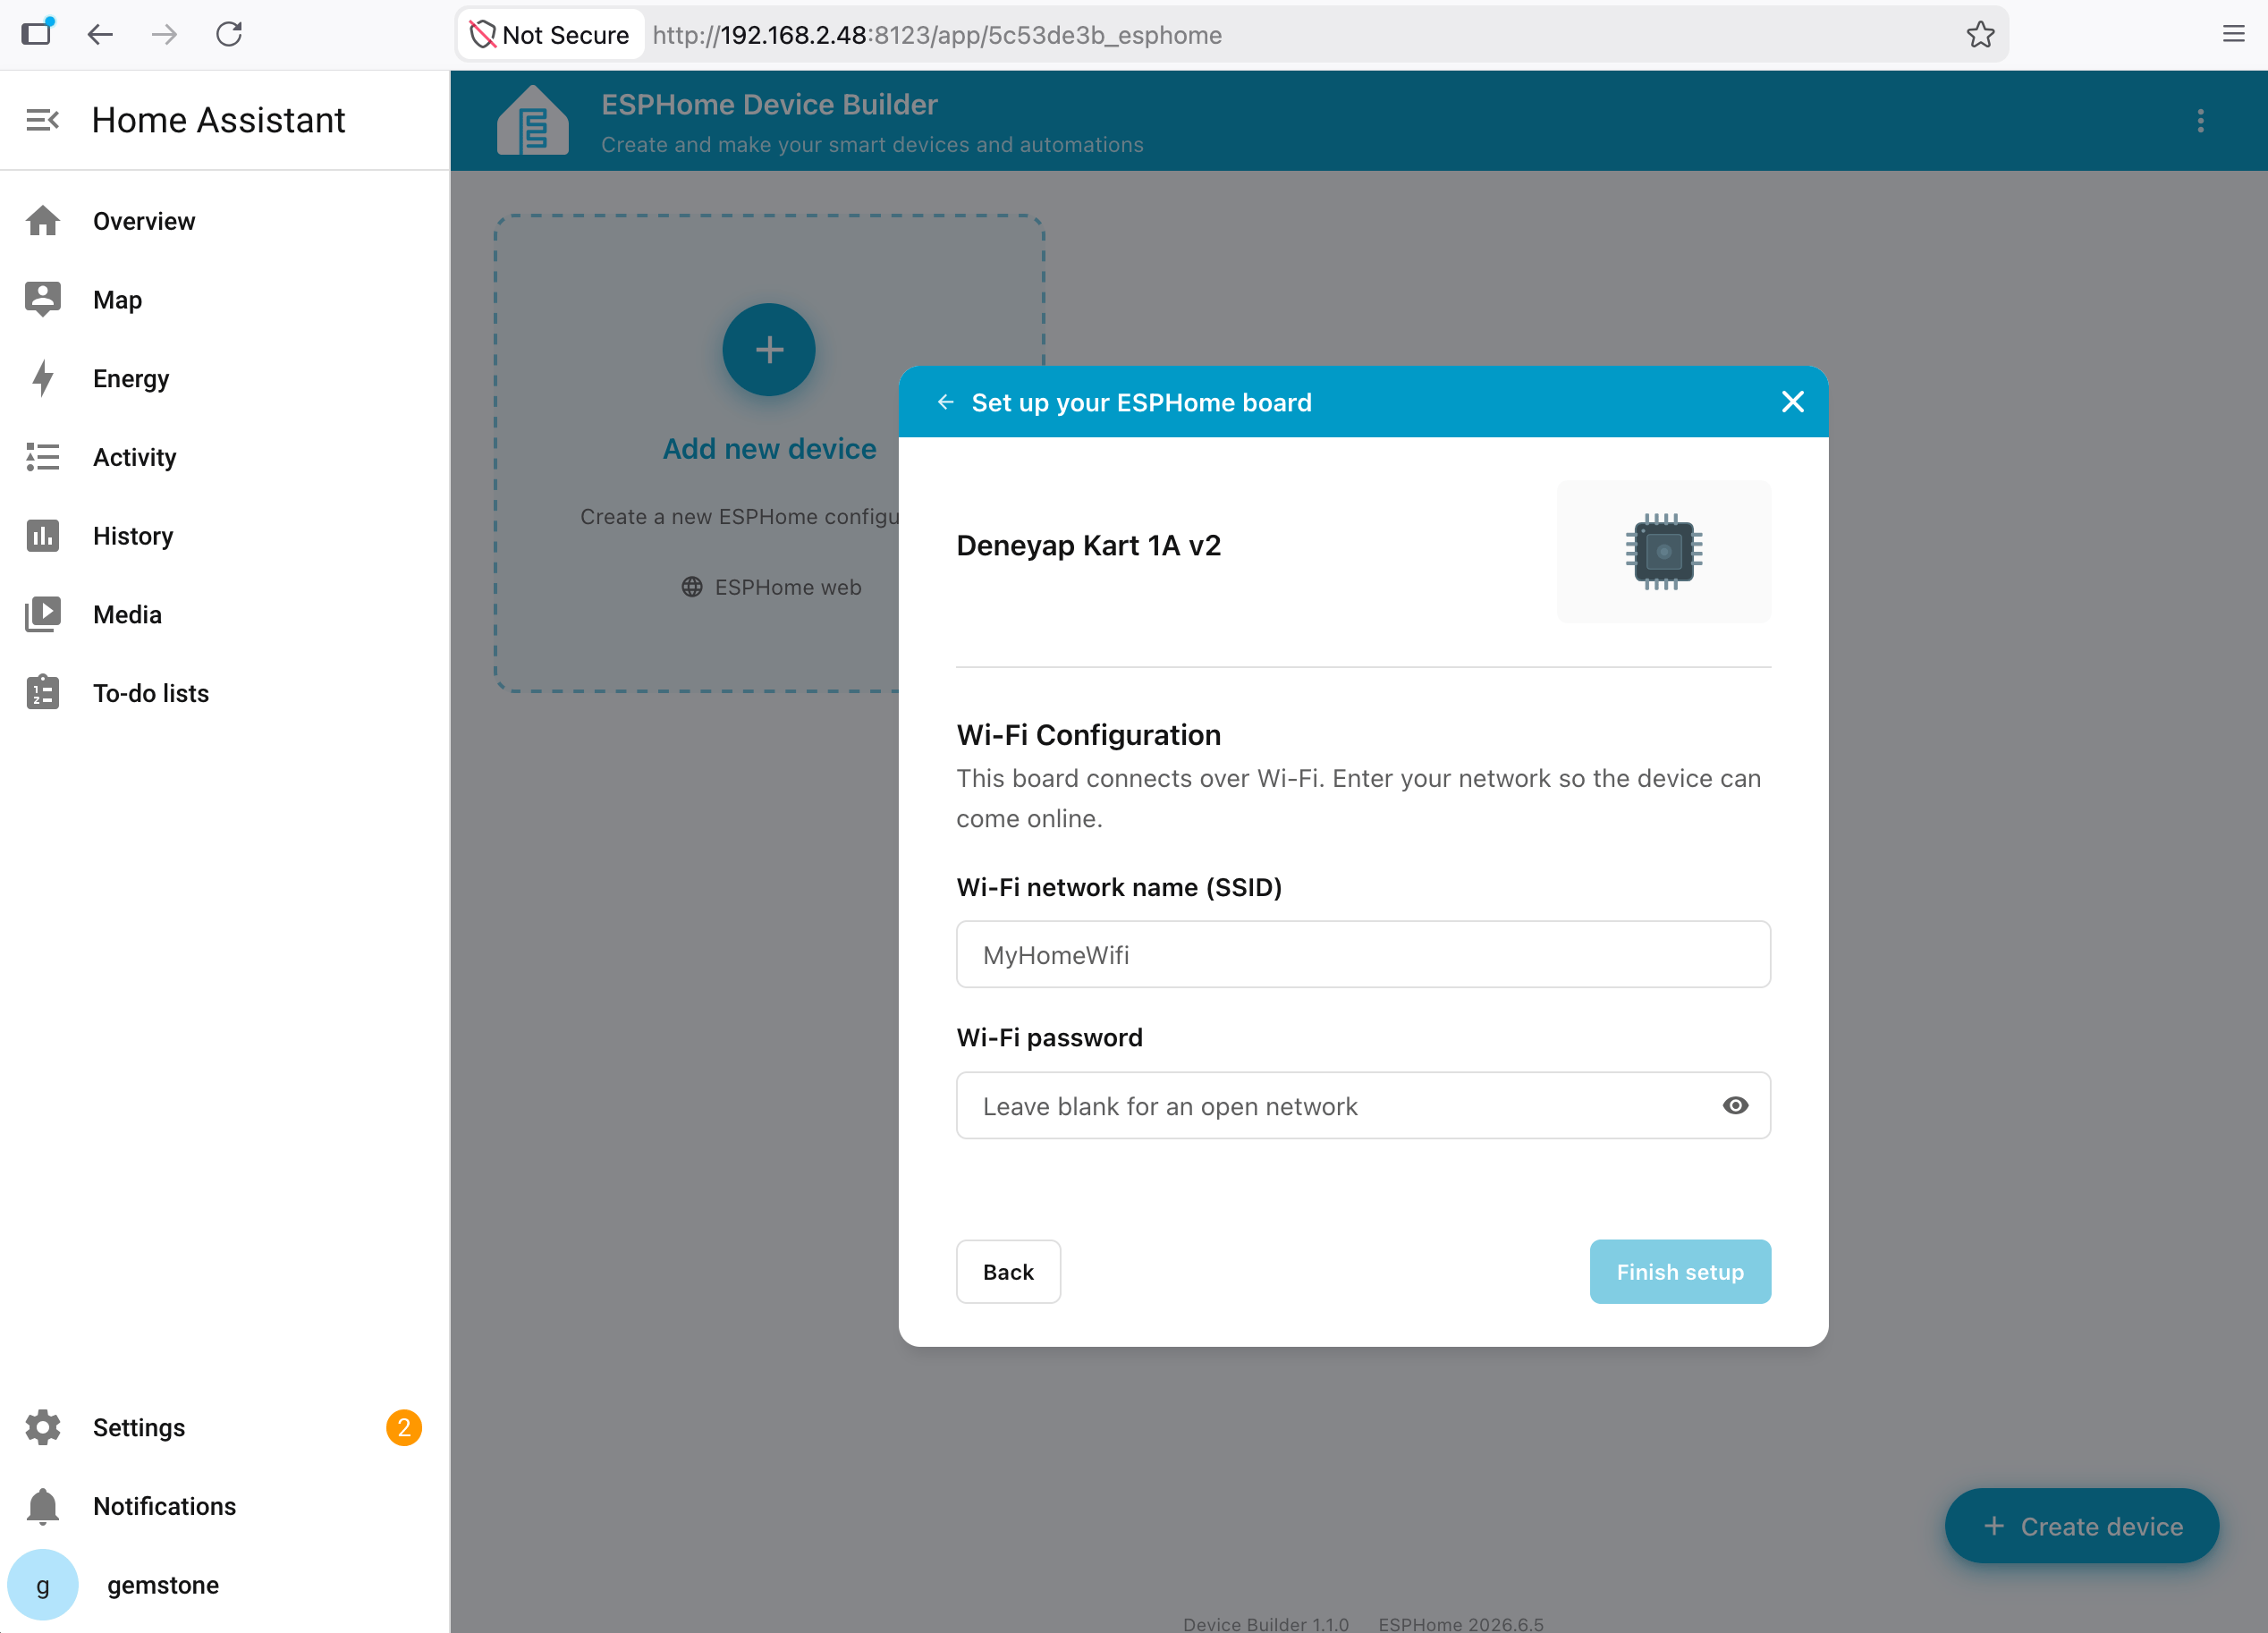Screen dimensions: 2268x1633
Task: Click the ESPHome 2026.6.5 version text
Action: 1461,1623
